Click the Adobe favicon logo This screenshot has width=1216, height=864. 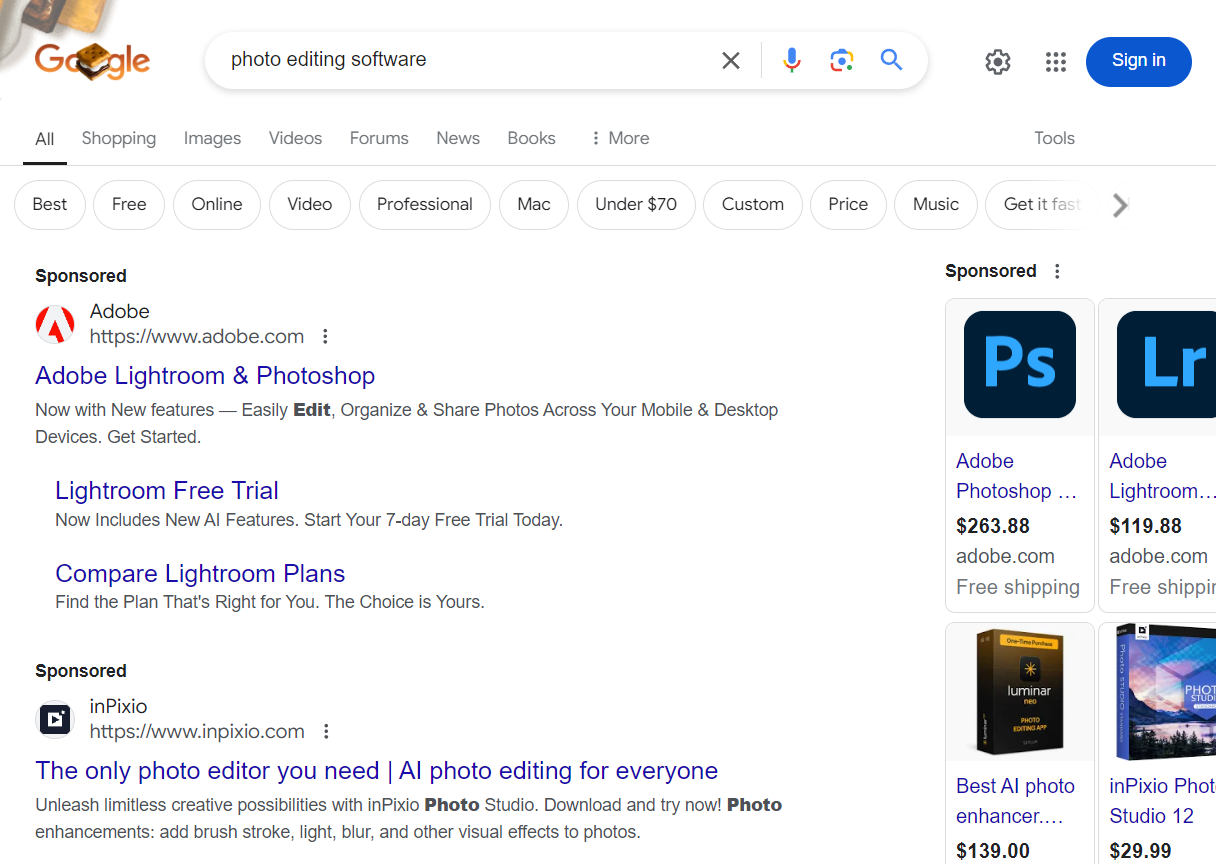coord(55,324)
